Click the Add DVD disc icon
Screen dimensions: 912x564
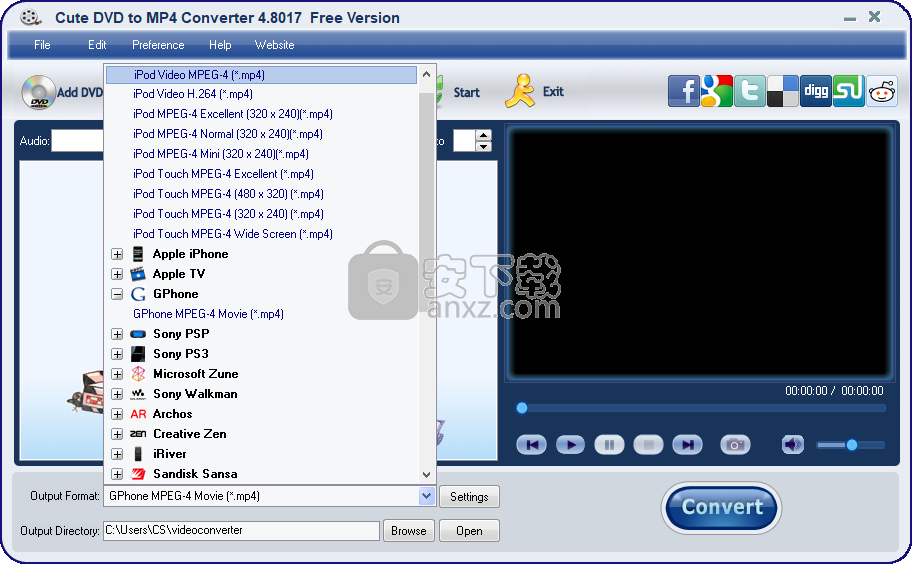pos(38,92)
